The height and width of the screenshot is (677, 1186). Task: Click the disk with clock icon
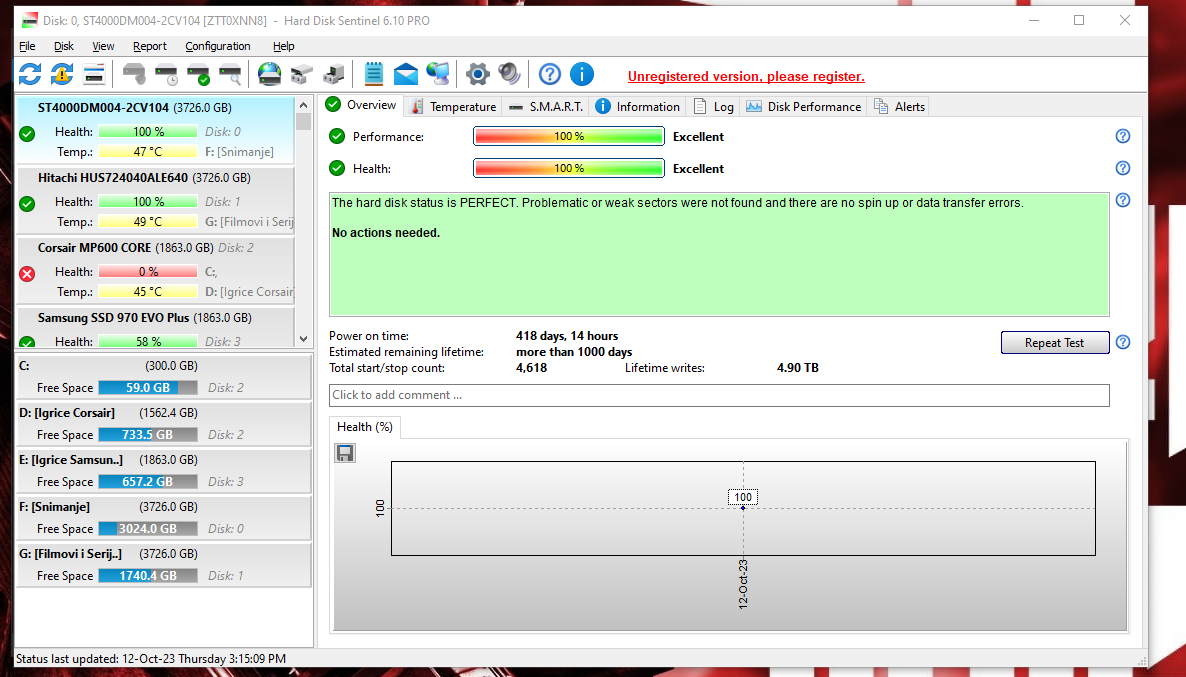pyautogui.click(x=166, y=74)
